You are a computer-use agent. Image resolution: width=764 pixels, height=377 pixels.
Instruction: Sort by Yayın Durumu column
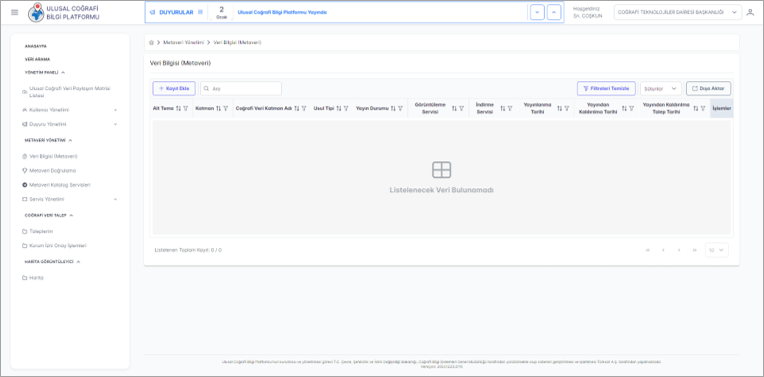(x=393, y=108)
